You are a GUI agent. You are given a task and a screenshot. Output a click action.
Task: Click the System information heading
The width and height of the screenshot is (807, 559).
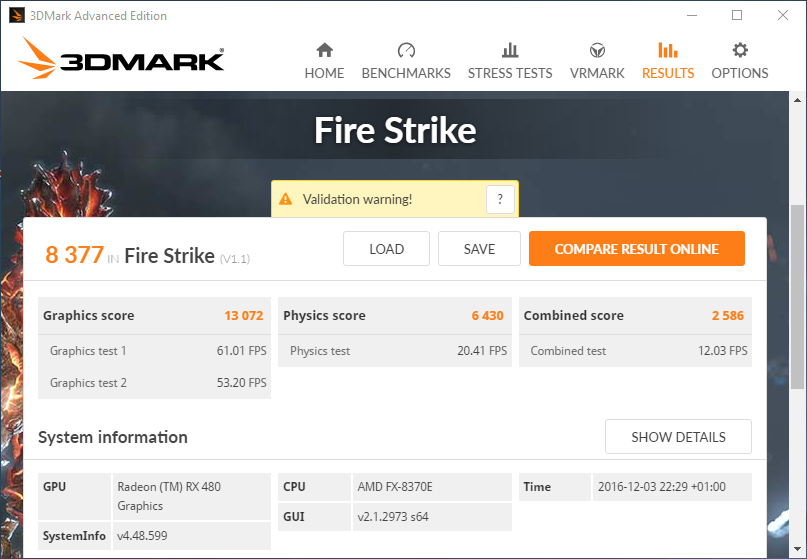(x=113, y=437)
